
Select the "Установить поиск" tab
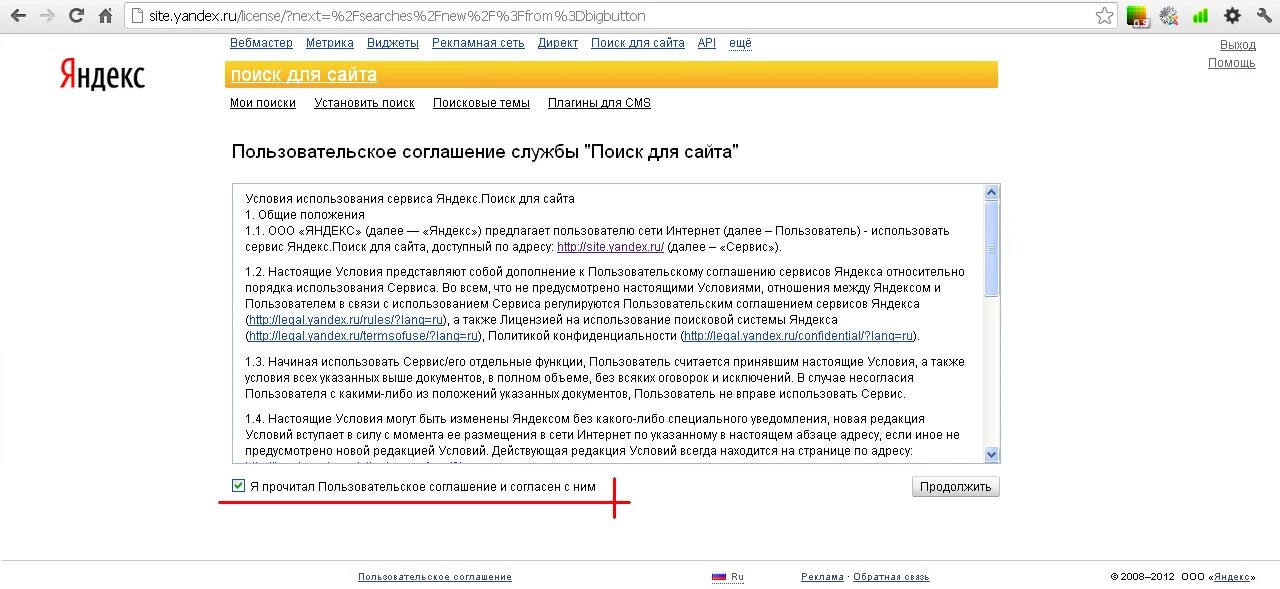coord(364,102)
